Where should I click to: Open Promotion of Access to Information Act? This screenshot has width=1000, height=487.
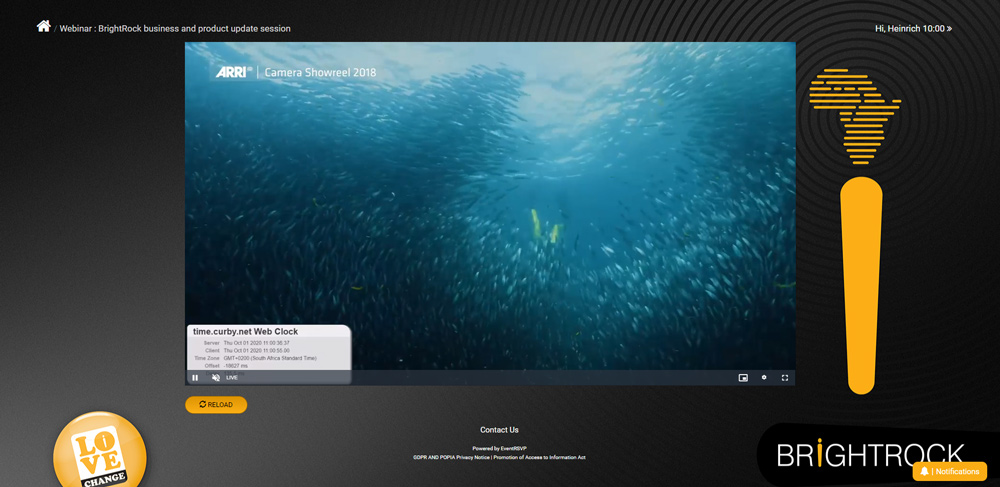539,457
